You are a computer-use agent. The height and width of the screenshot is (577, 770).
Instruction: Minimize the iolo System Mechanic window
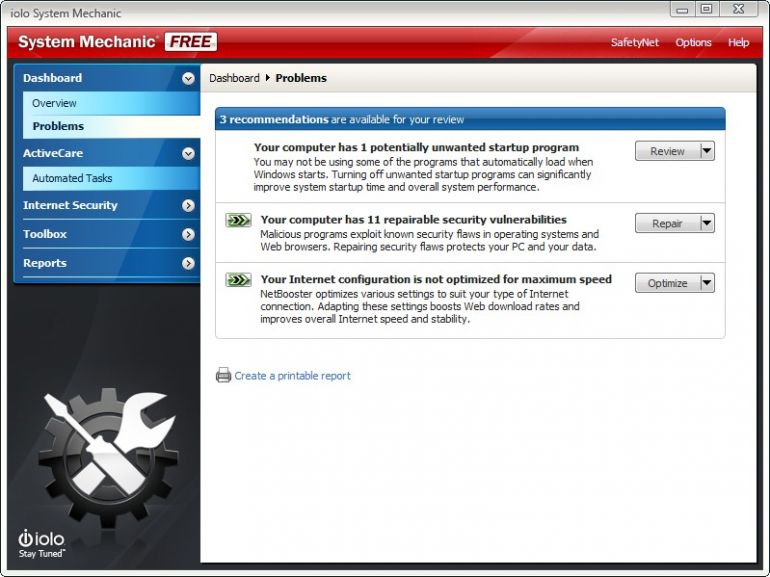(x=682, y=9)
